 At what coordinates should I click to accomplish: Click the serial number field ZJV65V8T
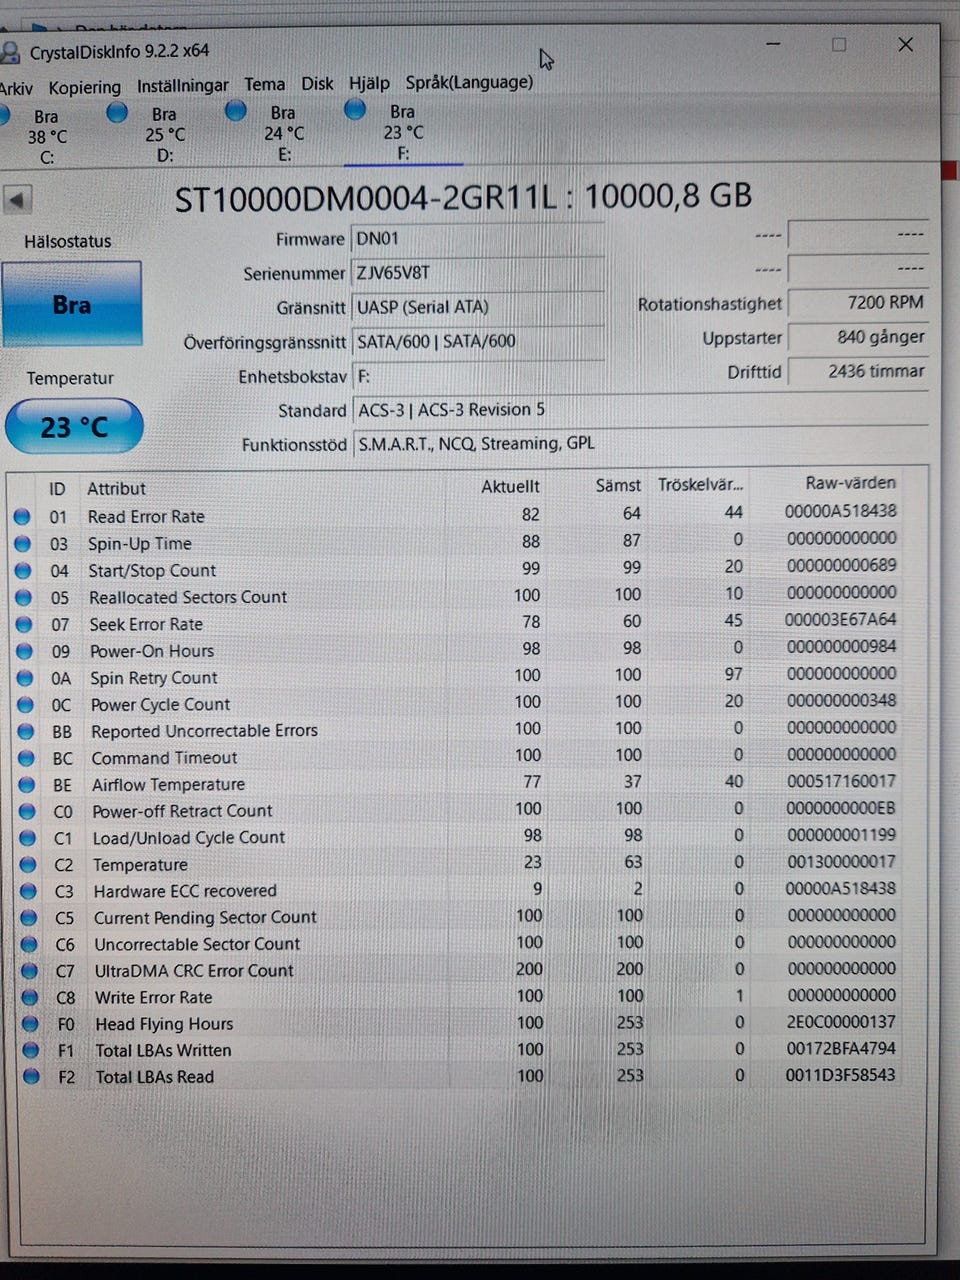(x=478, y=273)
